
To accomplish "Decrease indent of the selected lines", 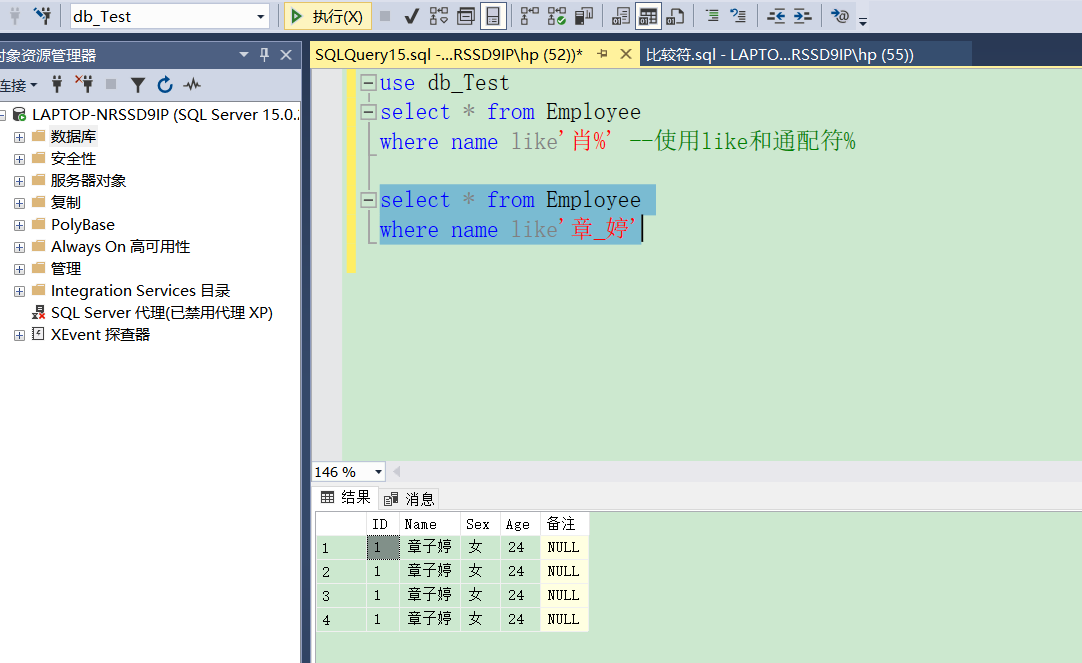I will [x=776, y=17].
